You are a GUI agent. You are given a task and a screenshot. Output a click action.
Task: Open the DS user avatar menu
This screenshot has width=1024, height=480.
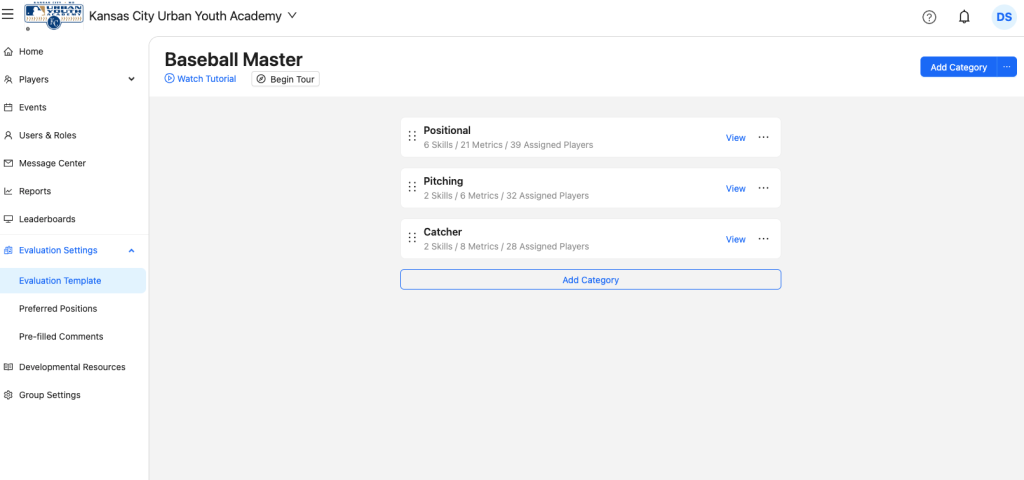click(x=1002, y=17)
